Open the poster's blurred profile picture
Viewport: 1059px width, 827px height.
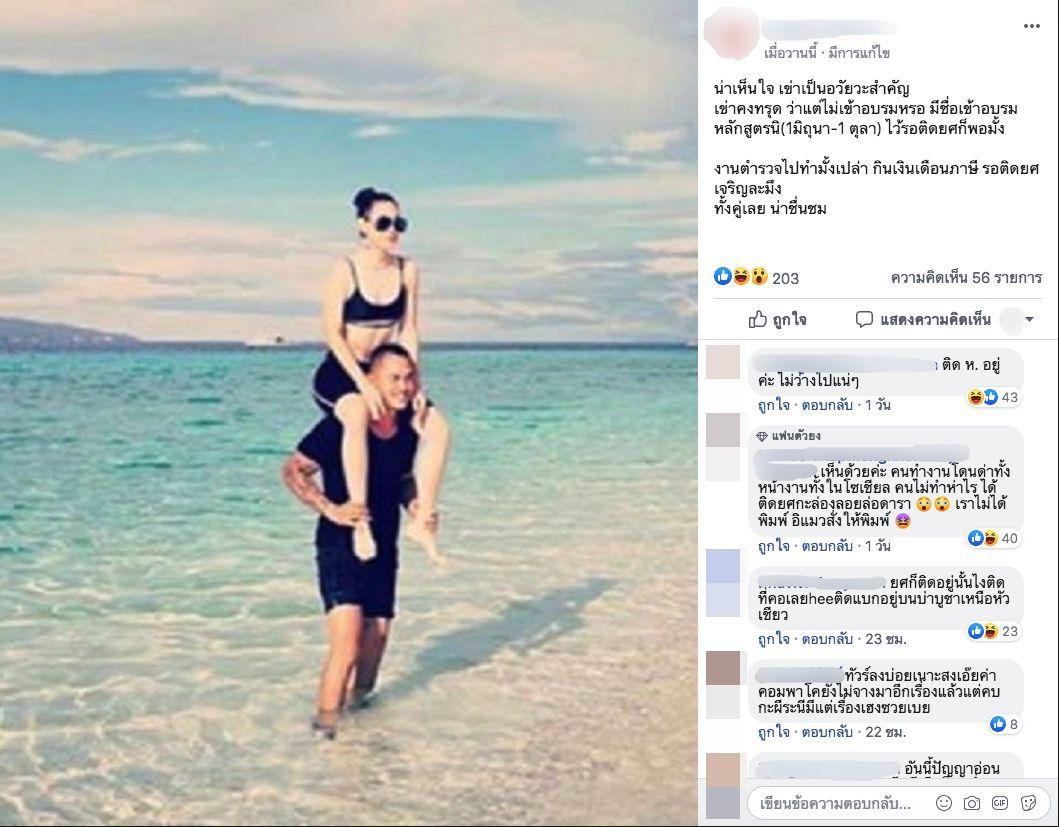pyautogui.click(x=731, y=34)
